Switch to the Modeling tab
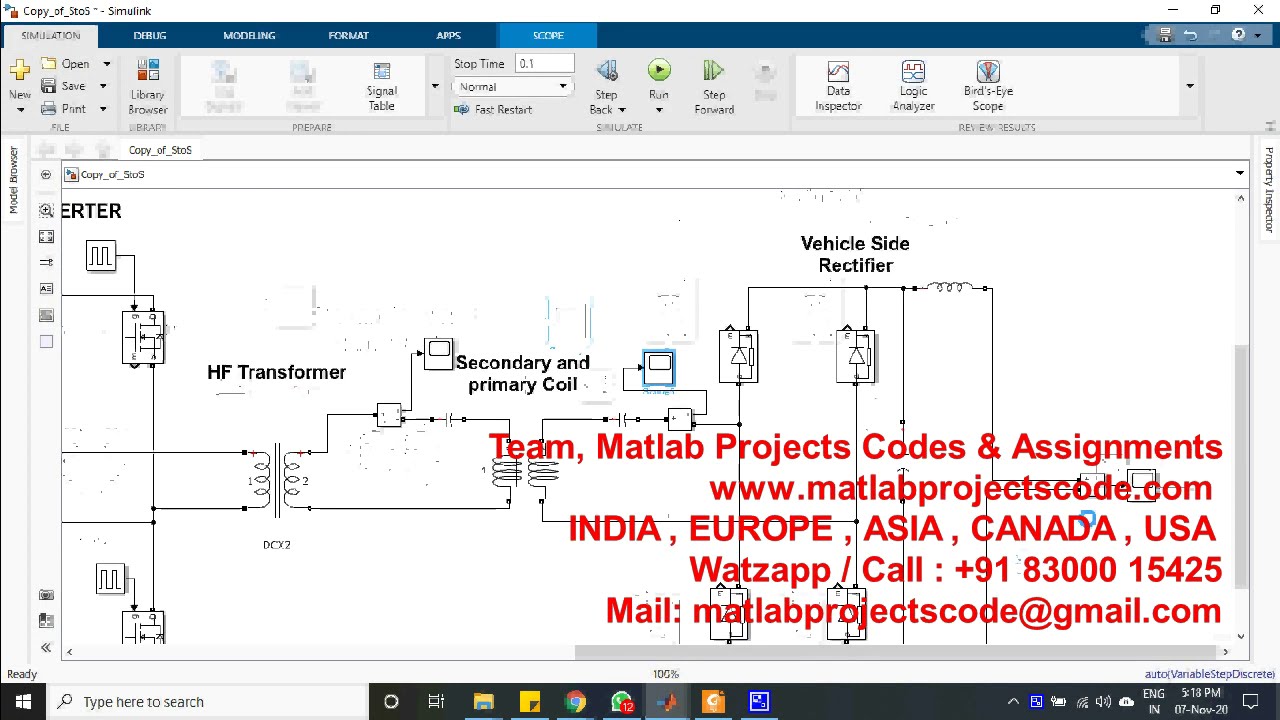This screenshot has width=1280, height=720. [x=249, y=35]
